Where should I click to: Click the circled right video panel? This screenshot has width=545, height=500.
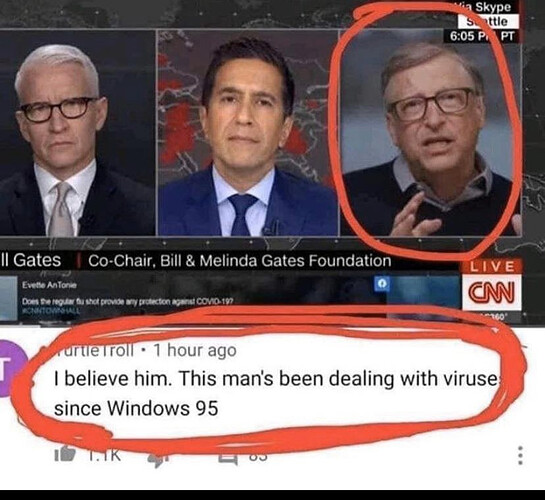point(430,133)
